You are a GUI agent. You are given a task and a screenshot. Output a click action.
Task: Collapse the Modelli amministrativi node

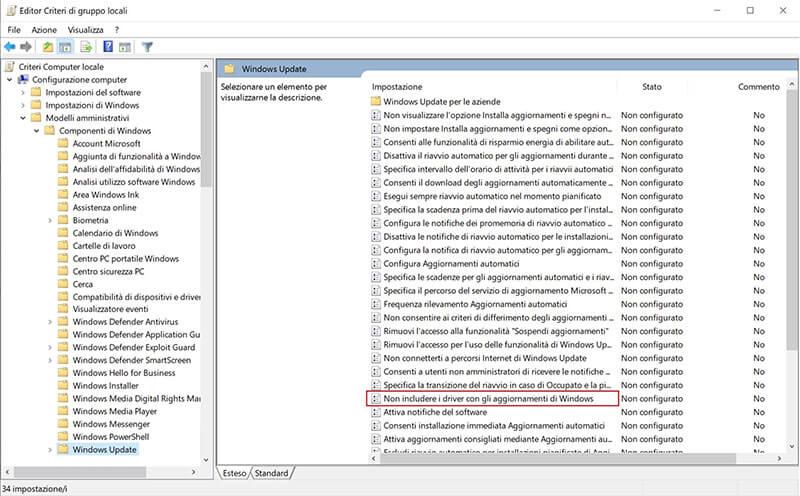22,118
